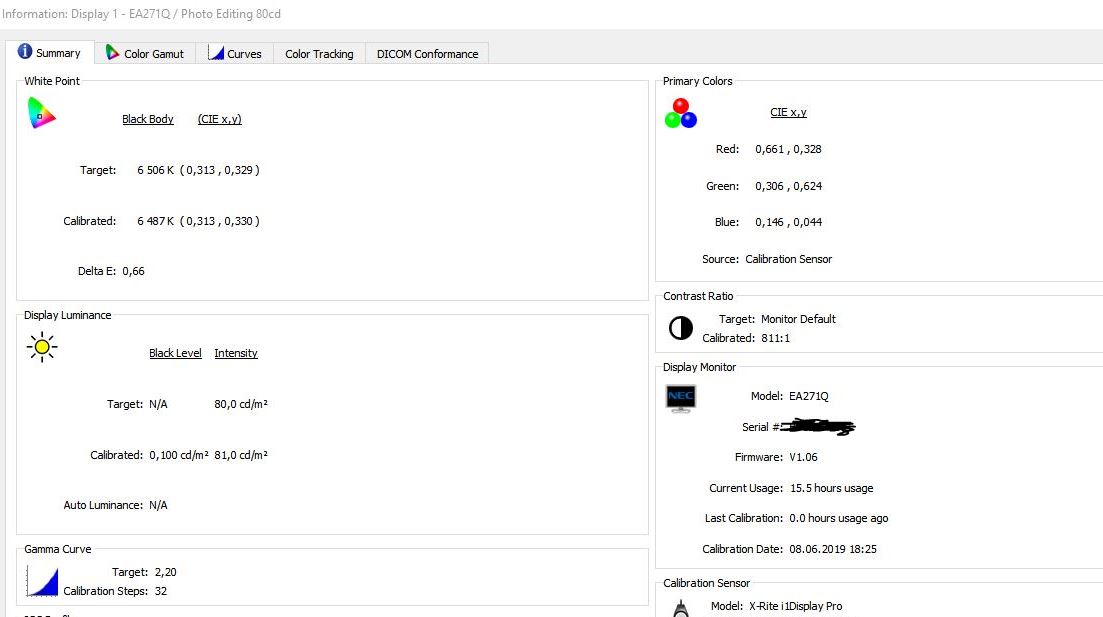This screenshot has width=1103, height=617.
Task: Click the White Point CIE x,y header
Action: tap(219, 119)
